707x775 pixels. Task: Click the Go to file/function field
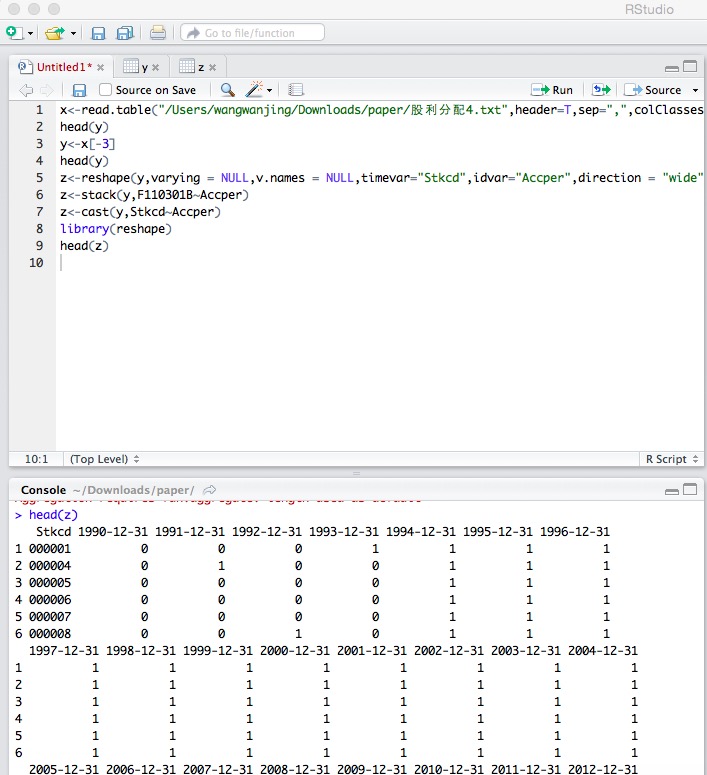[x=253, y=33]
